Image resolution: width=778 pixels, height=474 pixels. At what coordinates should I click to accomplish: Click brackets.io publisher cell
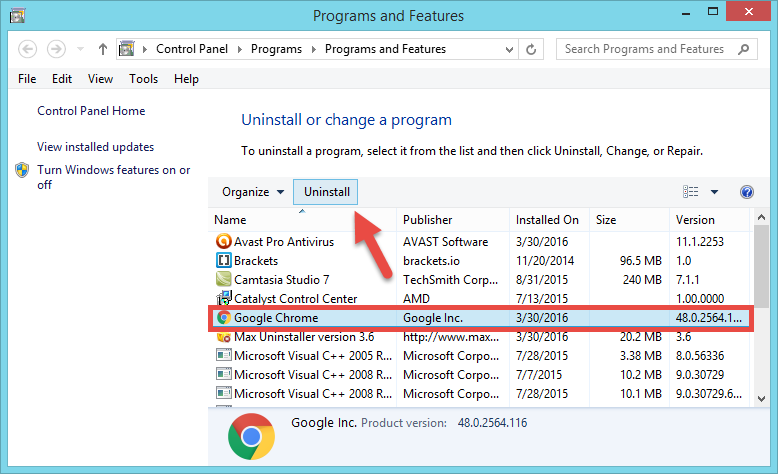tap(431, 261)
